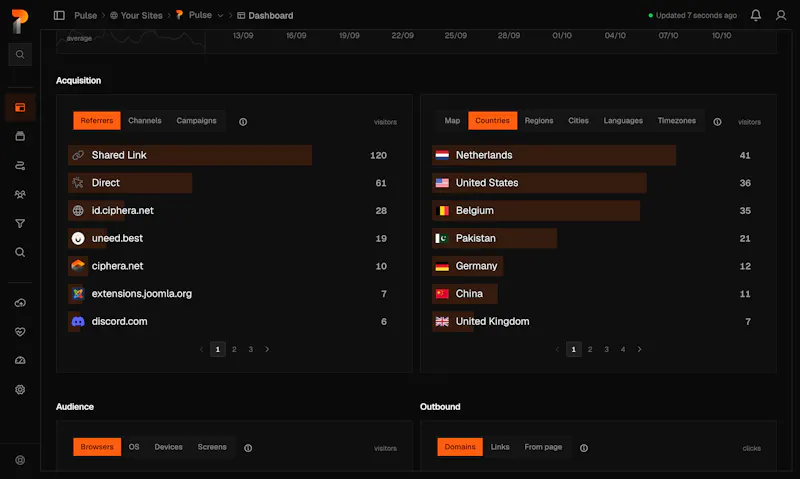Select the Shared Link referrer row

[231, 155]
